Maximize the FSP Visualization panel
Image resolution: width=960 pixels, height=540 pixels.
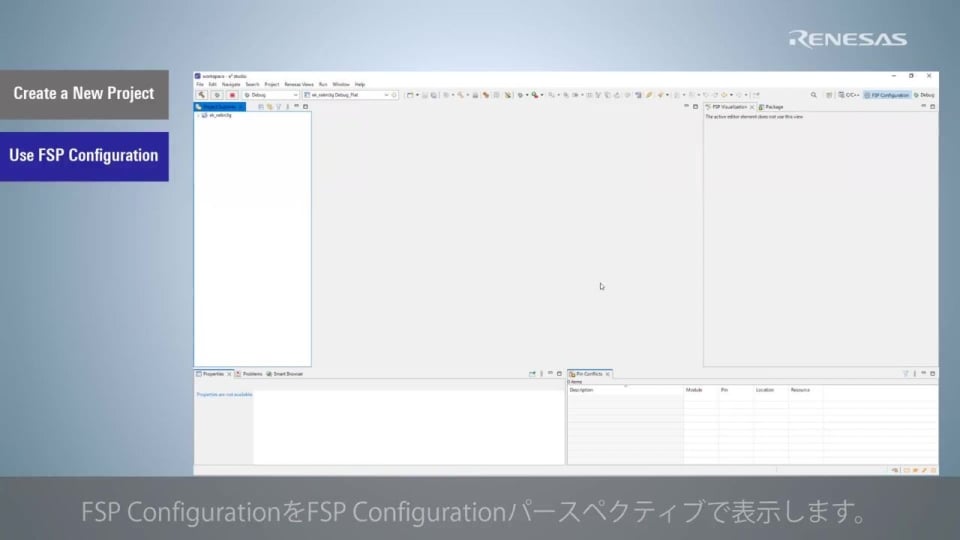932,107
